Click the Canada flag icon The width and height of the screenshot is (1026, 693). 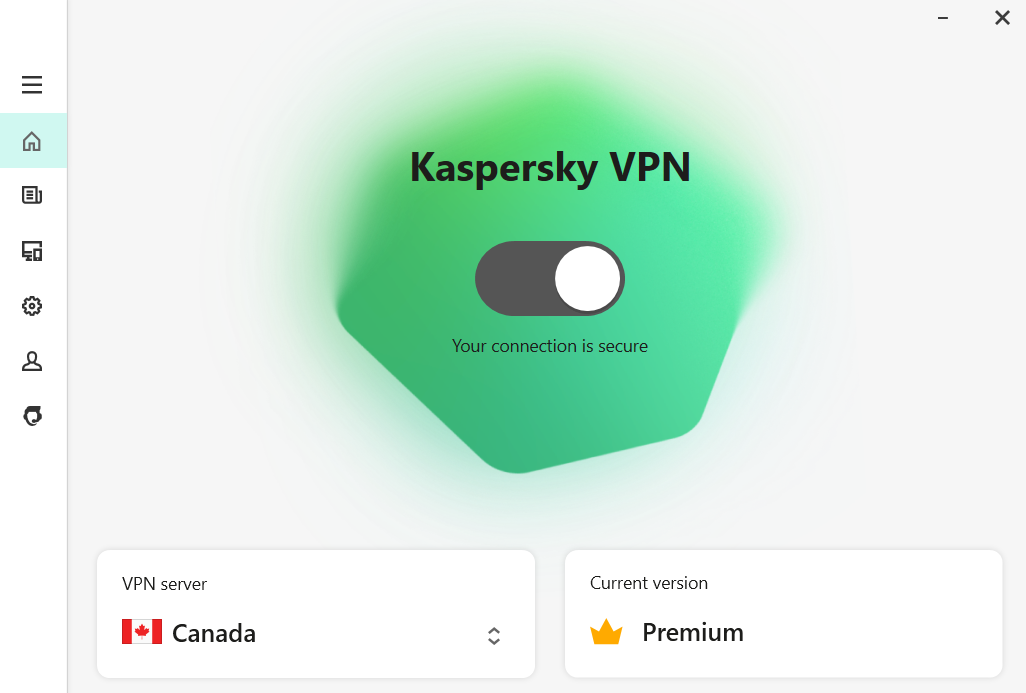(142, 632)
